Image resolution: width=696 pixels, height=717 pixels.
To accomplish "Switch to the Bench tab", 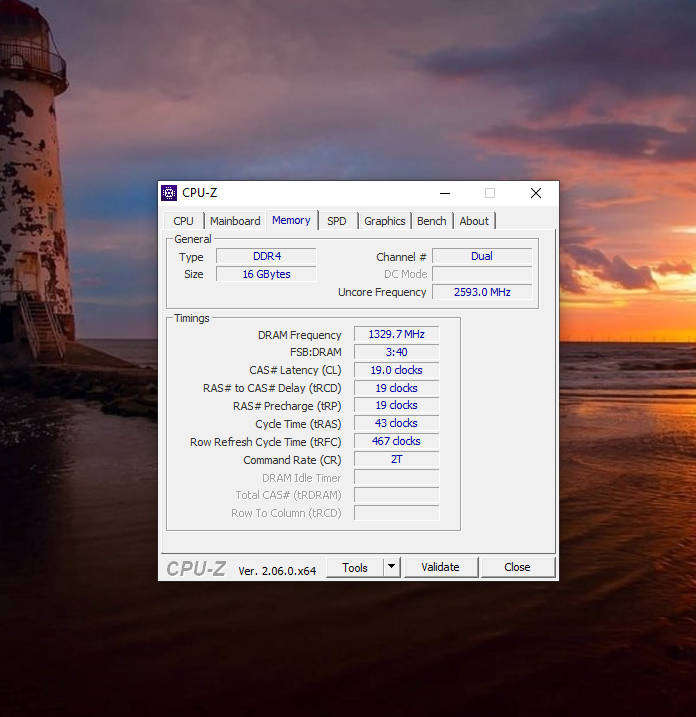I will [431, 221].
